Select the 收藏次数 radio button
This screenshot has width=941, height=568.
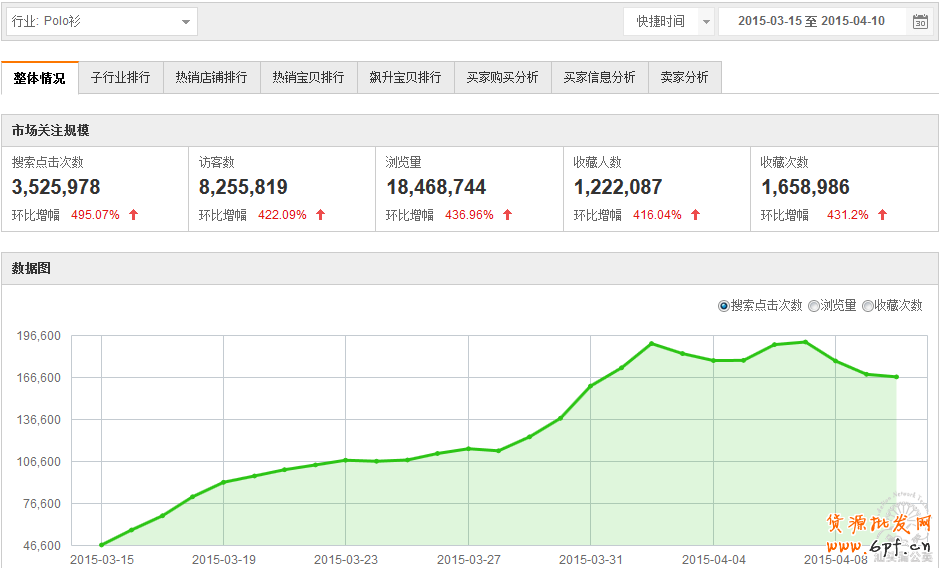coord(867,306)
